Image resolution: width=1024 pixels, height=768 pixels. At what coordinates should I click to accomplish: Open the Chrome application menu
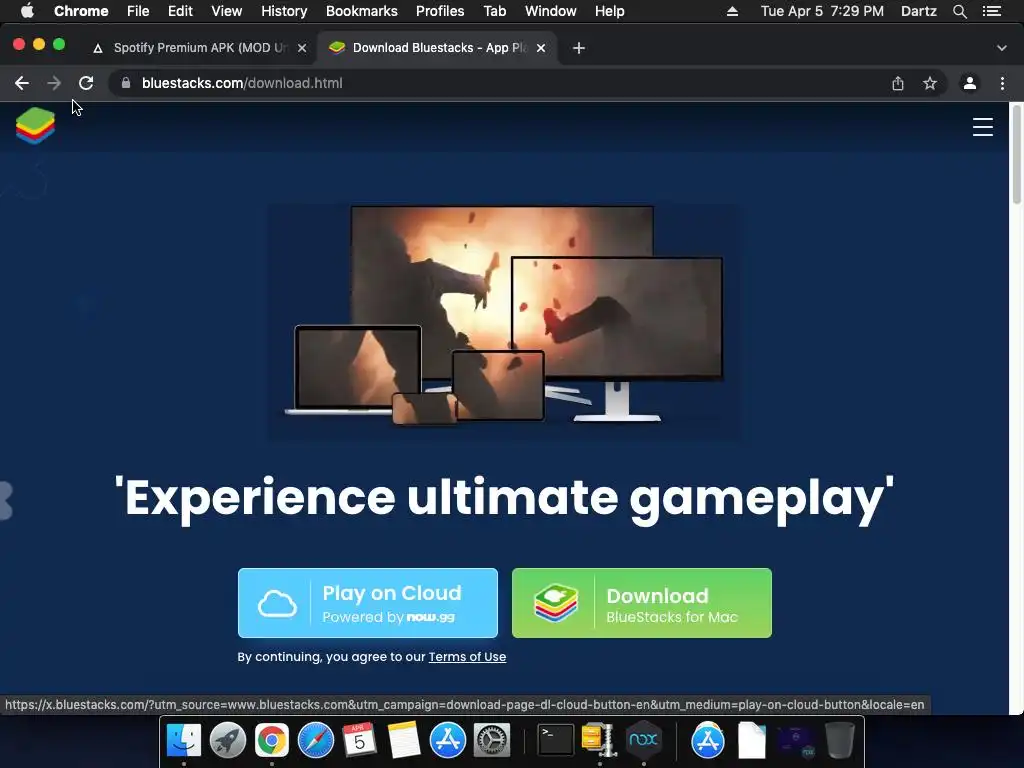tap(81, 11)
